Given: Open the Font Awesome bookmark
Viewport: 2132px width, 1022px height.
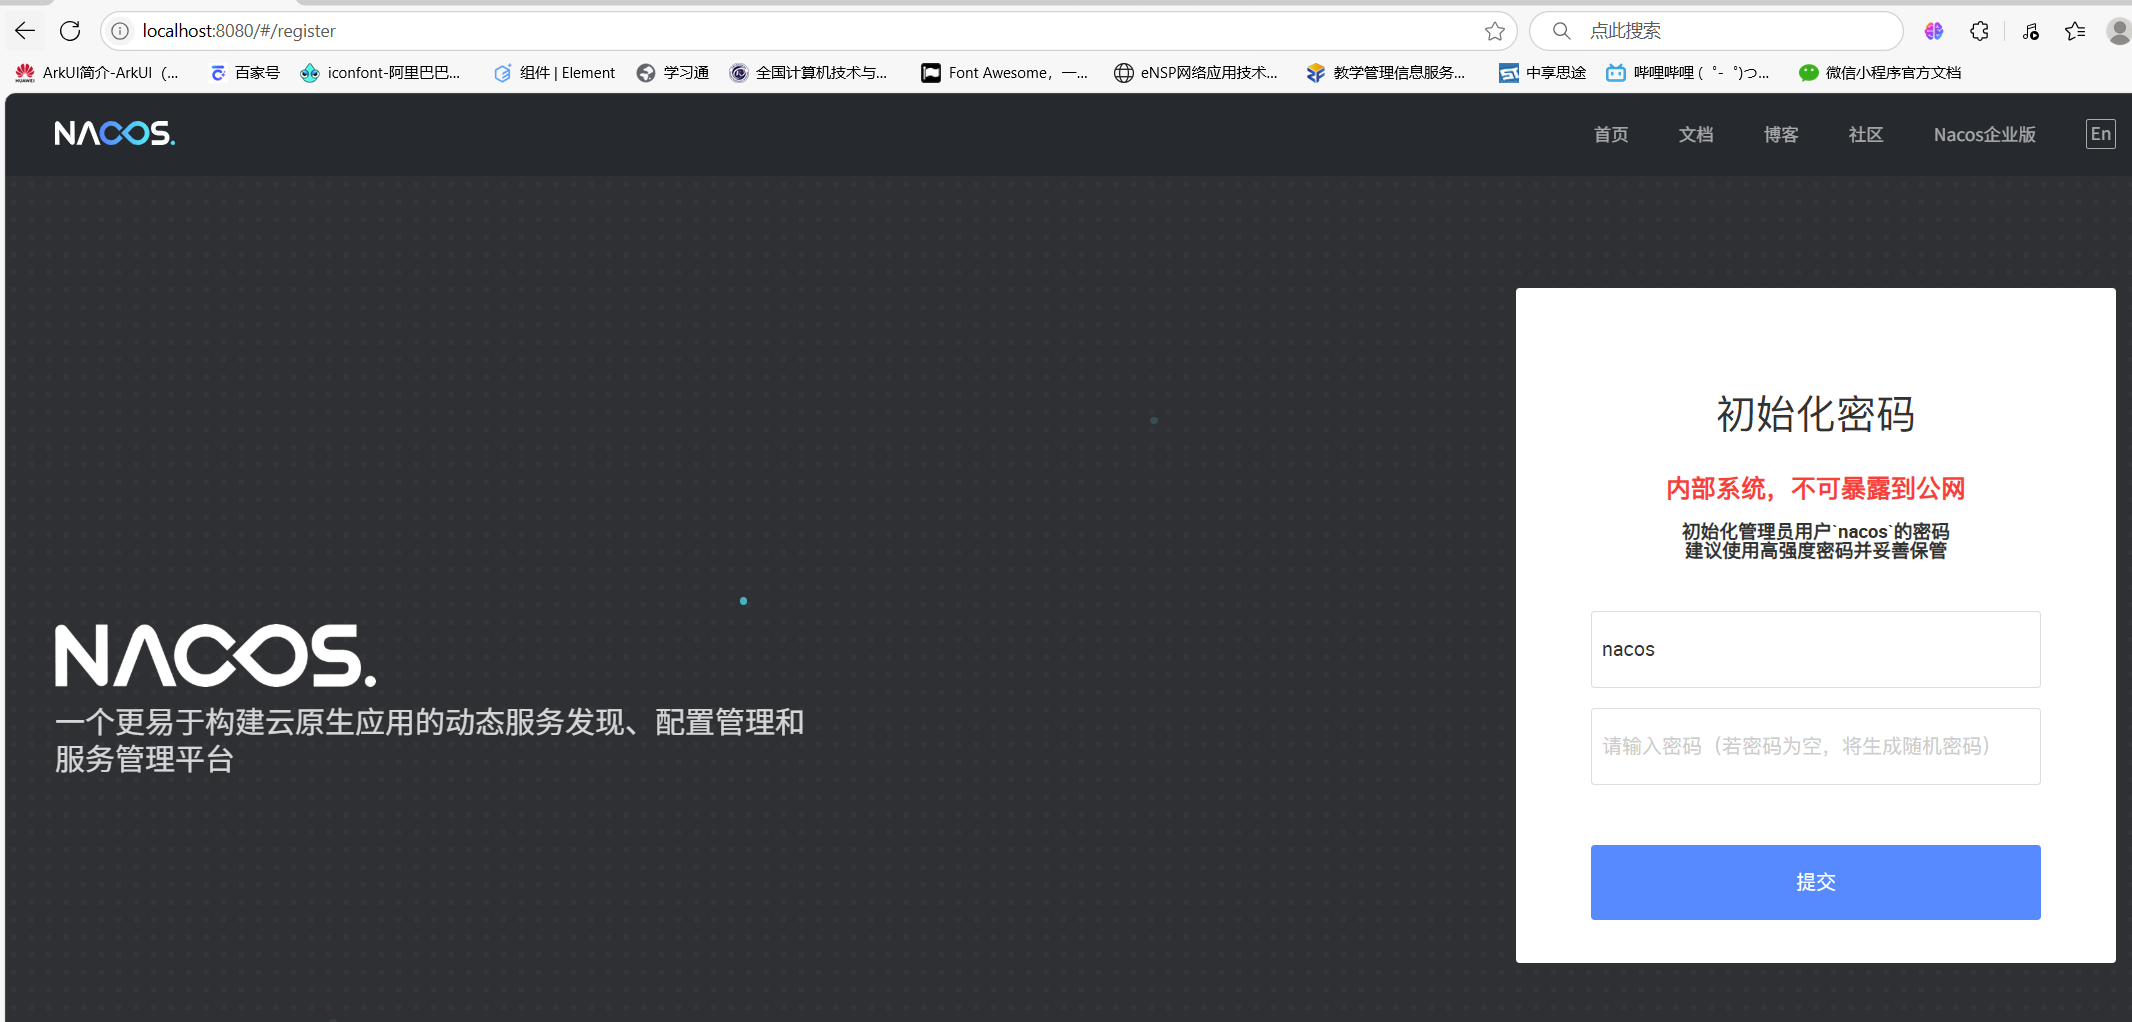Looking at the screenshot, I should (1004, 72).
